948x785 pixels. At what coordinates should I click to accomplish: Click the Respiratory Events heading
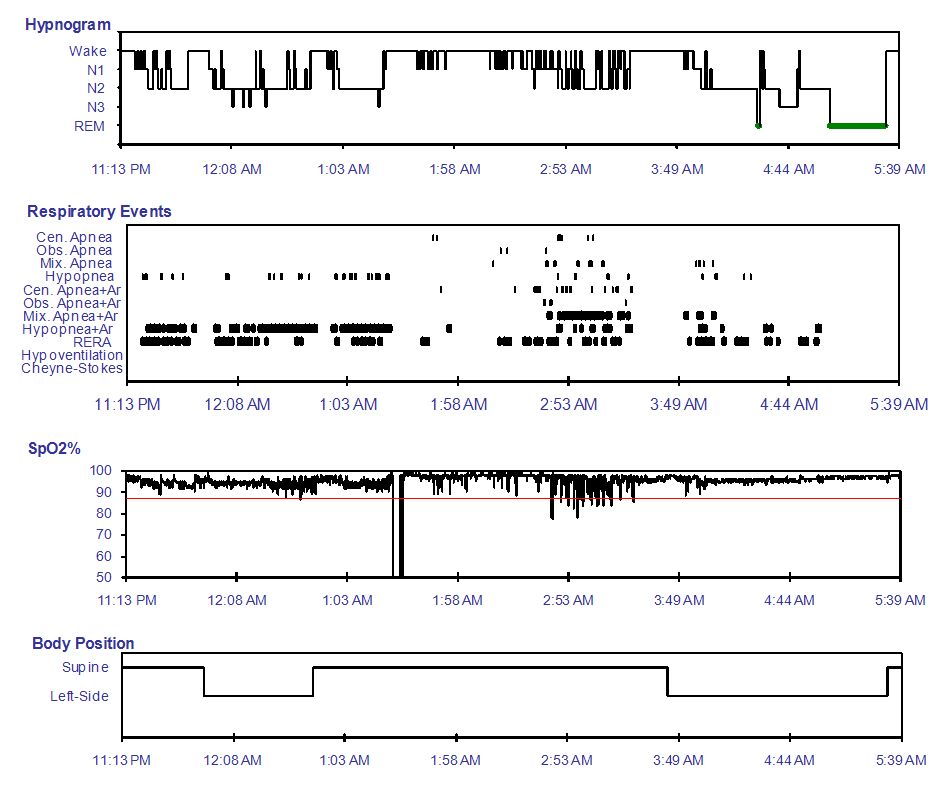pos(99,212)
